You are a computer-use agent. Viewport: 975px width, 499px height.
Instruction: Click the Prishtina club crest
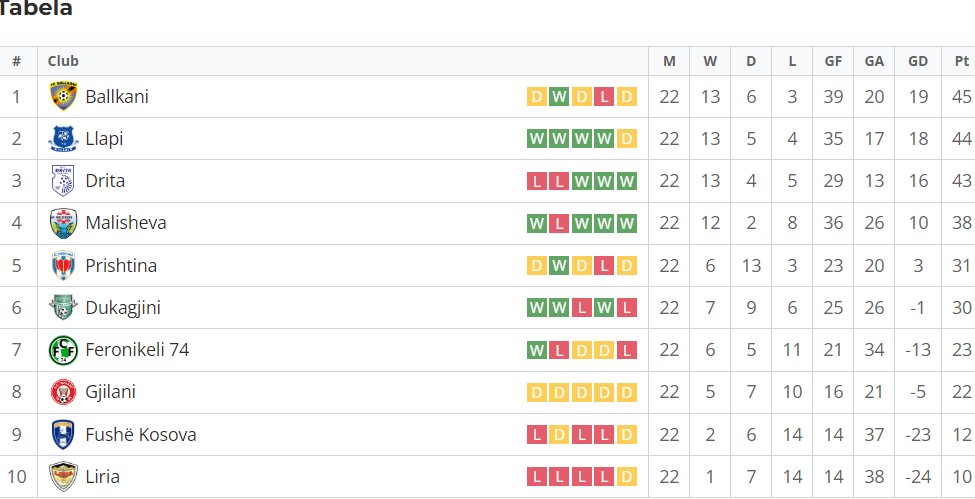point(63,266)
